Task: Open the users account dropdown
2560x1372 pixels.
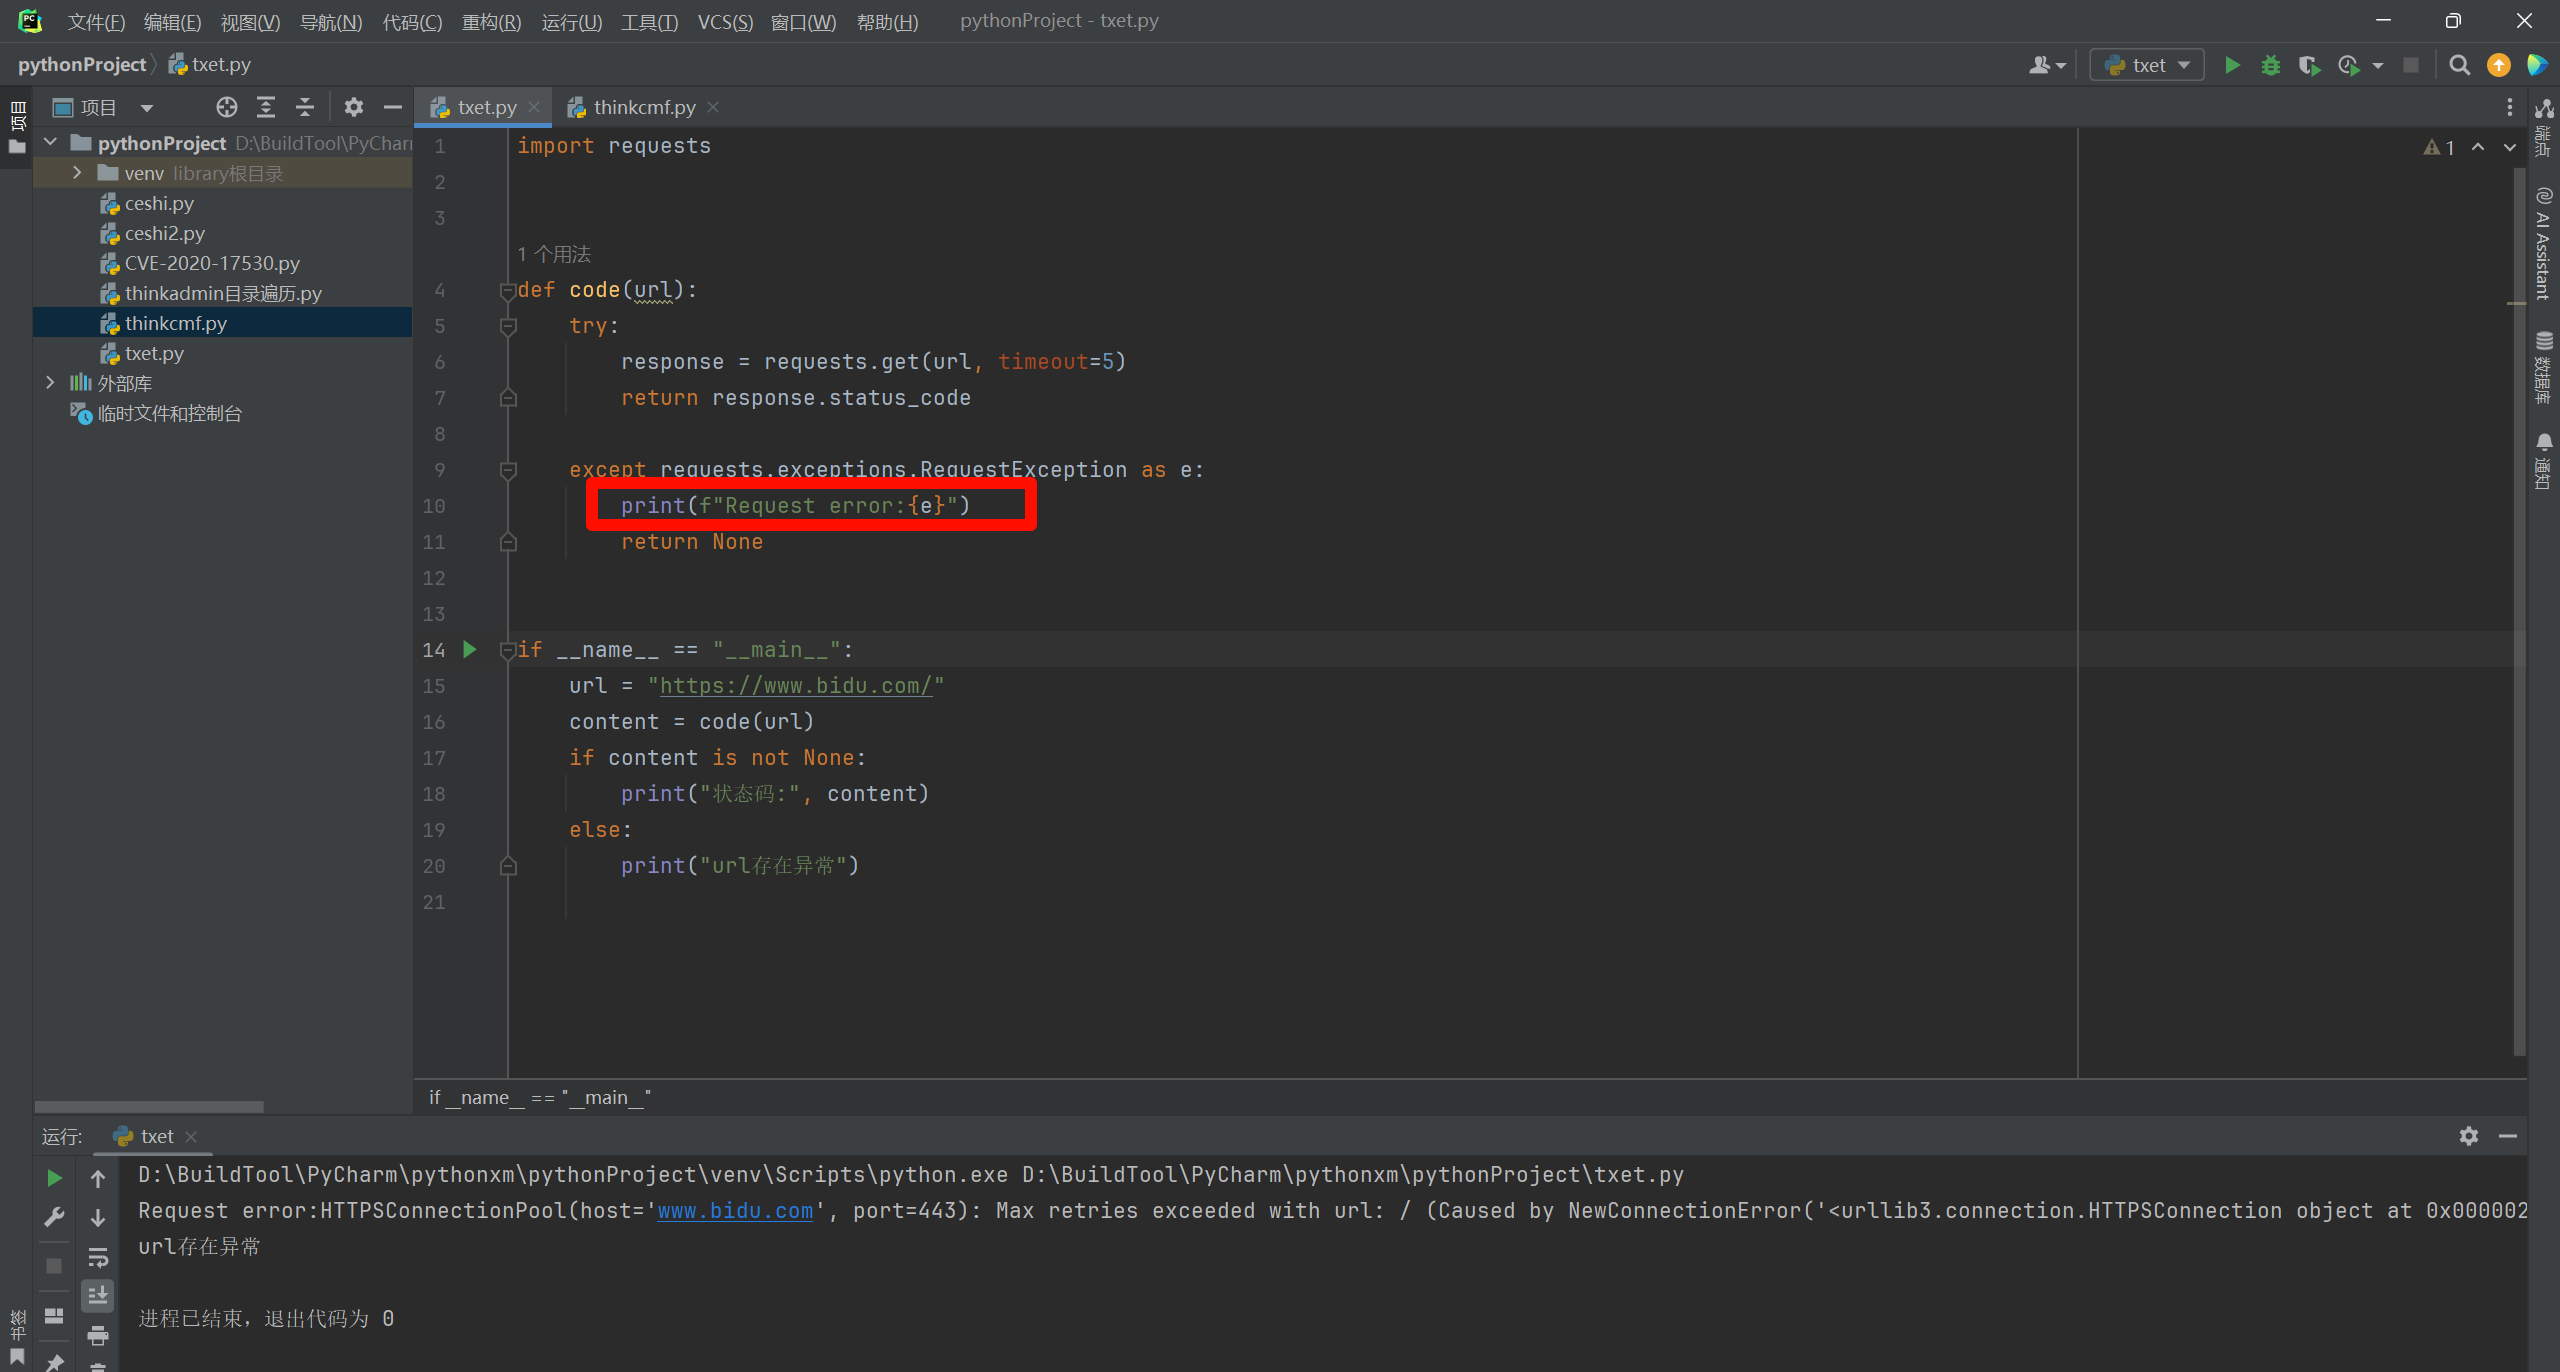Action: coord(2047,65)
